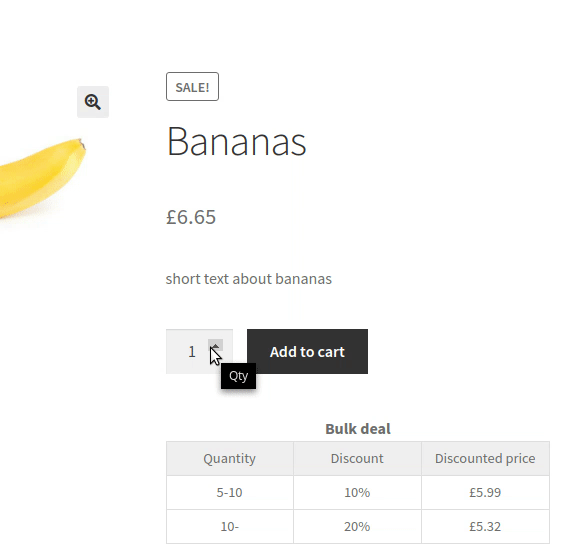Select the 5-10 quantity tier cell

point(230,492)
